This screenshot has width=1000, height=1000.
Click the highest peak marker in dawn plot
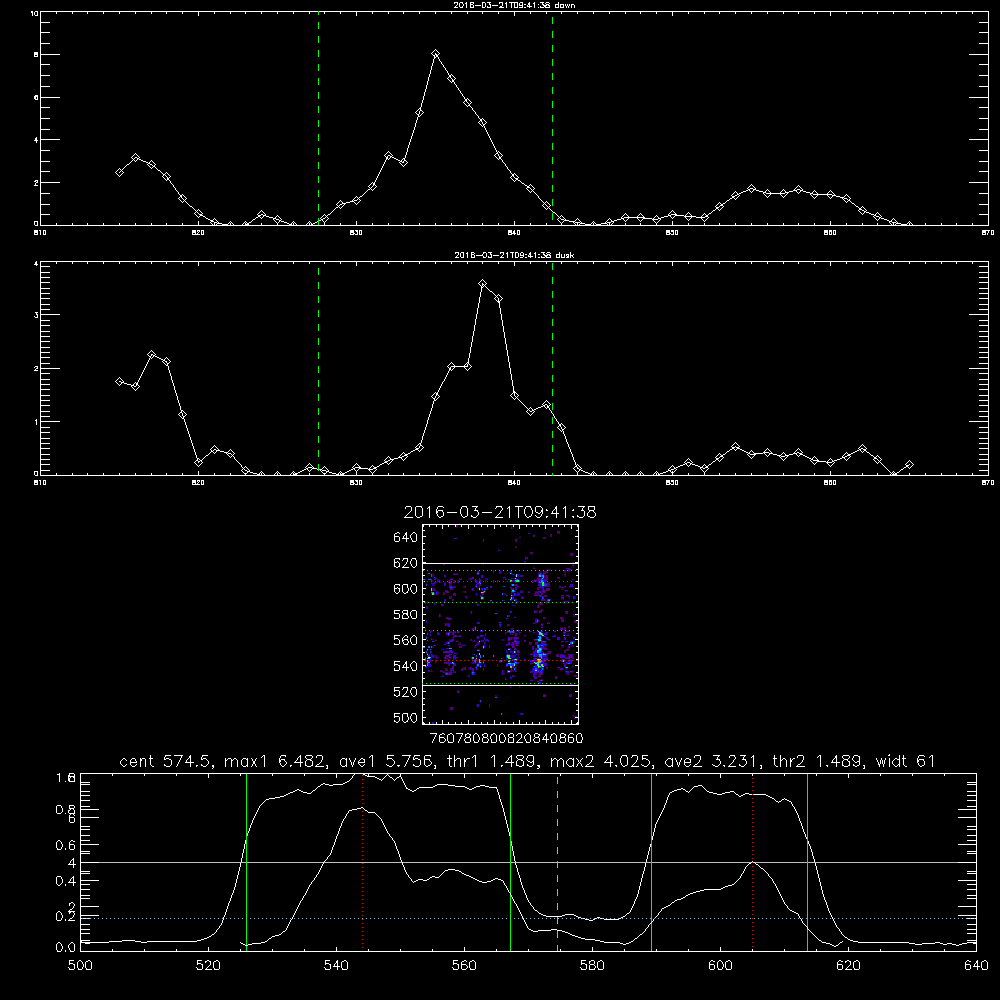(436, 54)
